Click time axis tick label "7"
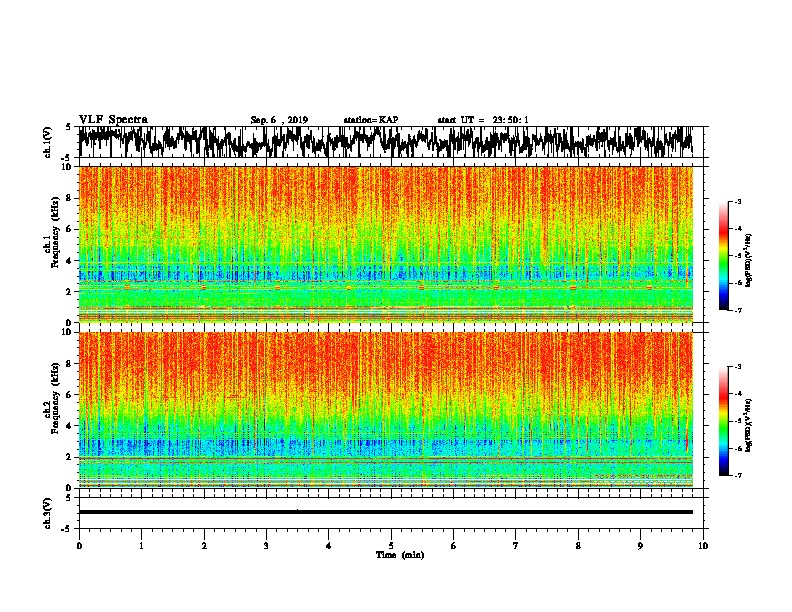Viewport: 792px width, 612px height. click(x=516, y=546)
